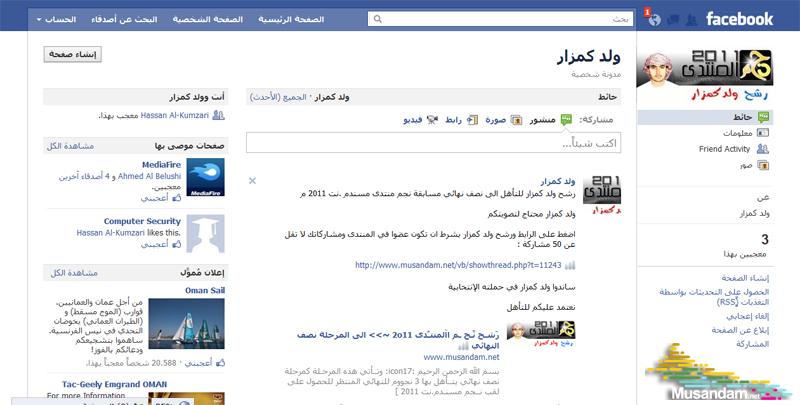Screen dimensions: 800x405
Task: Click the إنشاء صفحة button
Action: 72,55
